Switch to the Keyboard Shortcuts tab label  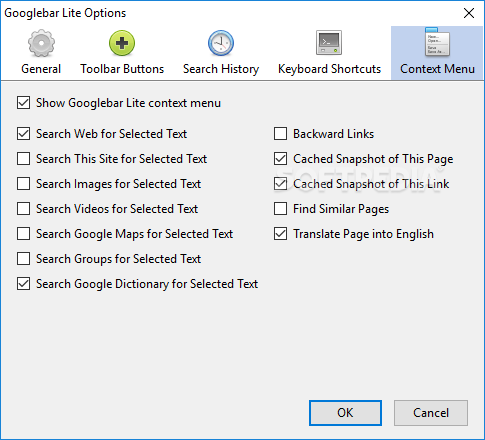click(329, 69)
